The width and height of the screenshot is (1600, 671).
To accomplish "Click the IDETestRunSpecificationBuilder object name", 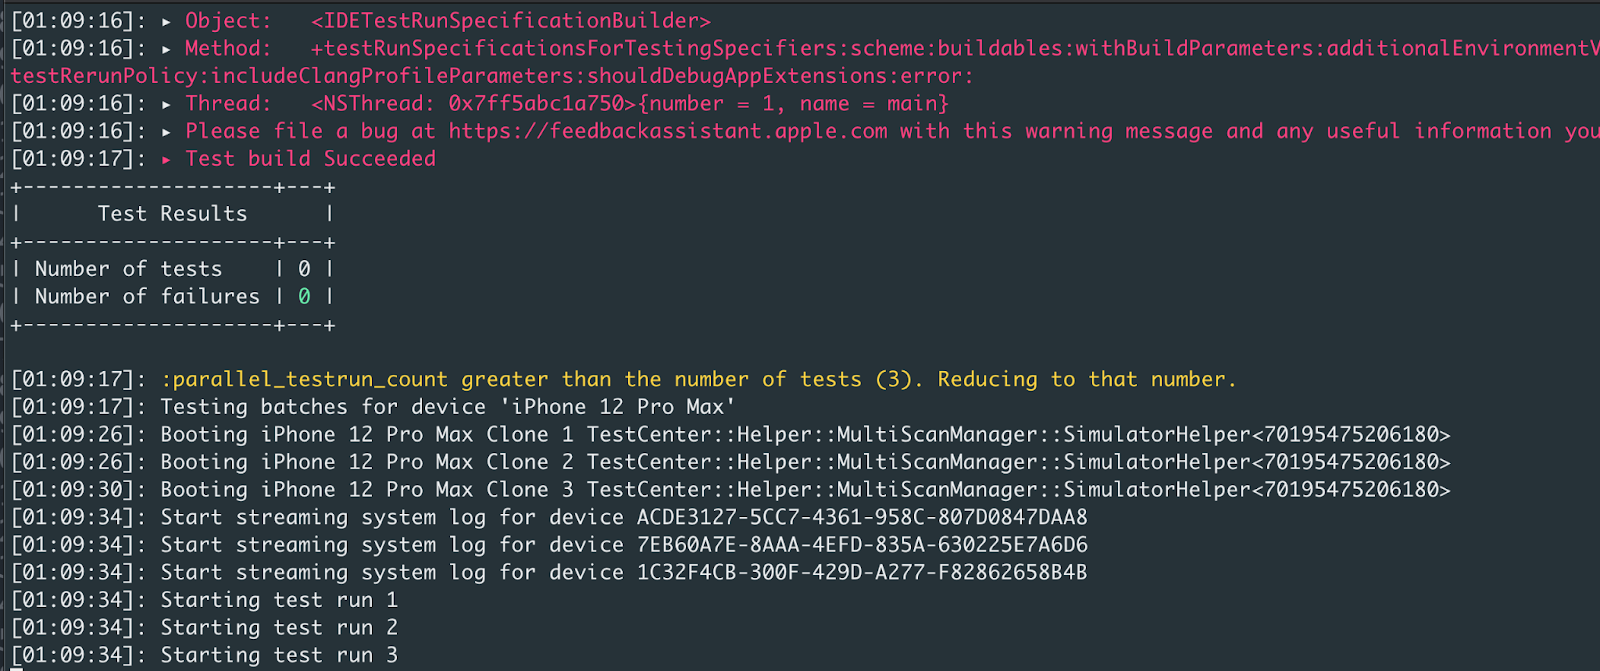I will coord(510,21).
